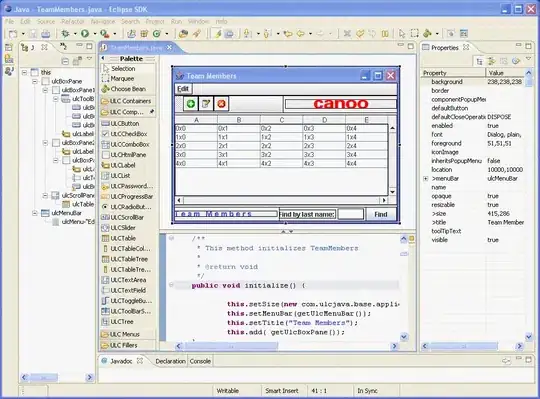The width and height of the screenshot is (540, 399).
Task: Click the Edit menu button in Team Members window
Action: click(x=183, y=89)
